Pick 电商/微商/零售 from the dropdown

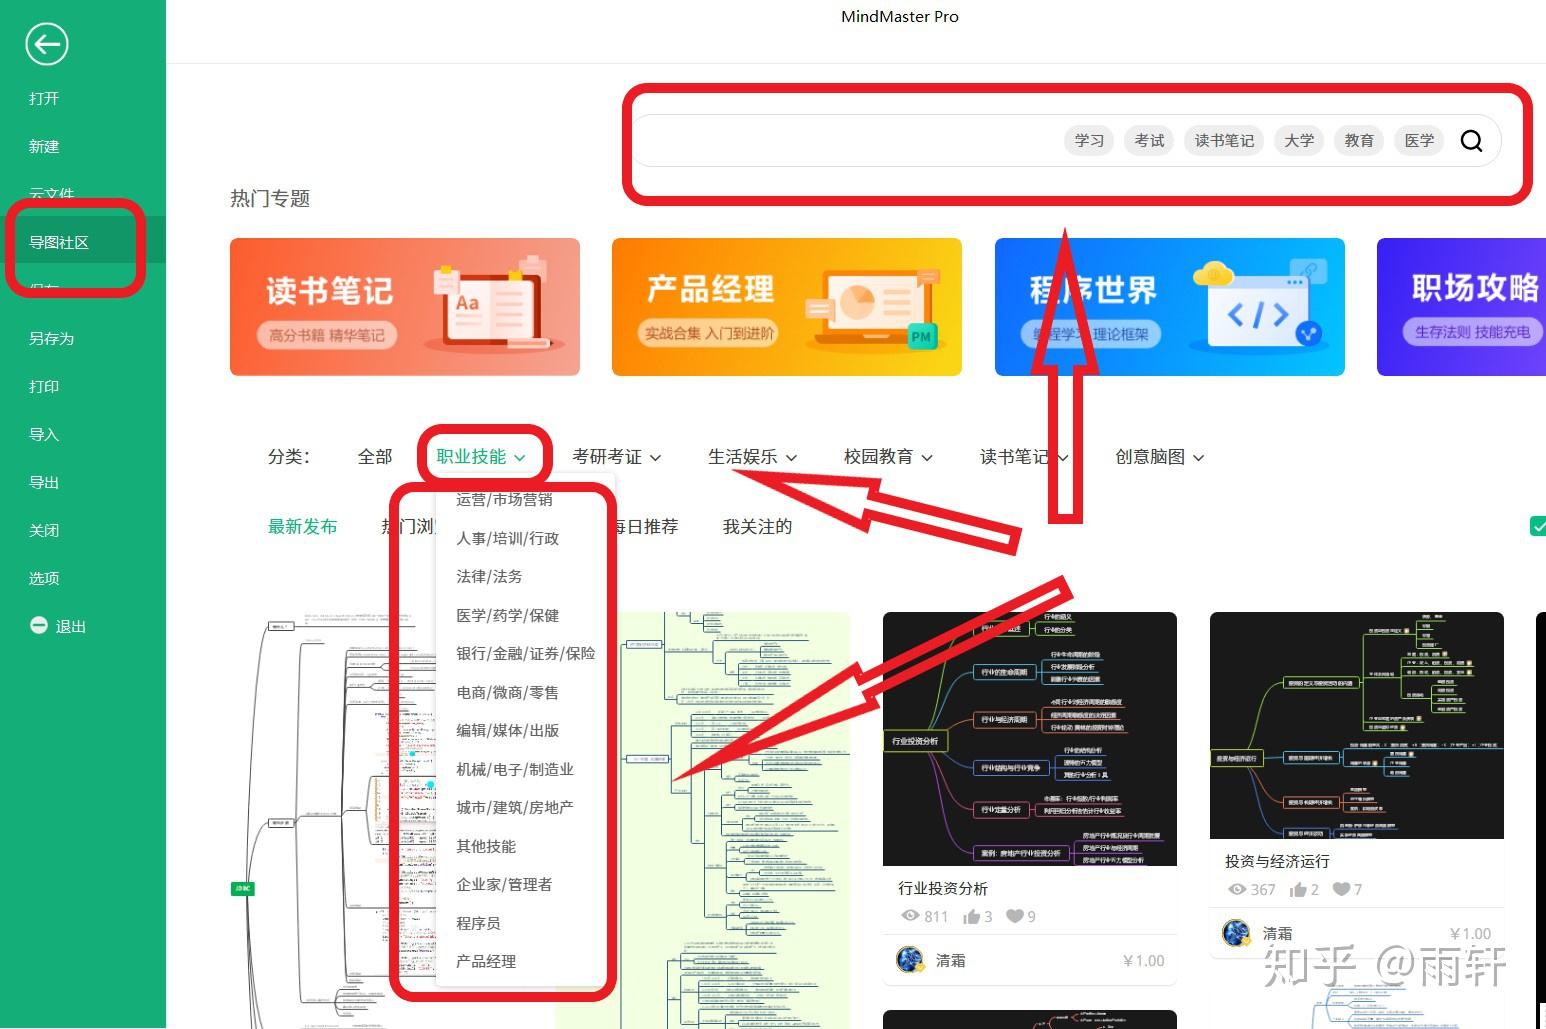click(508, 692)
